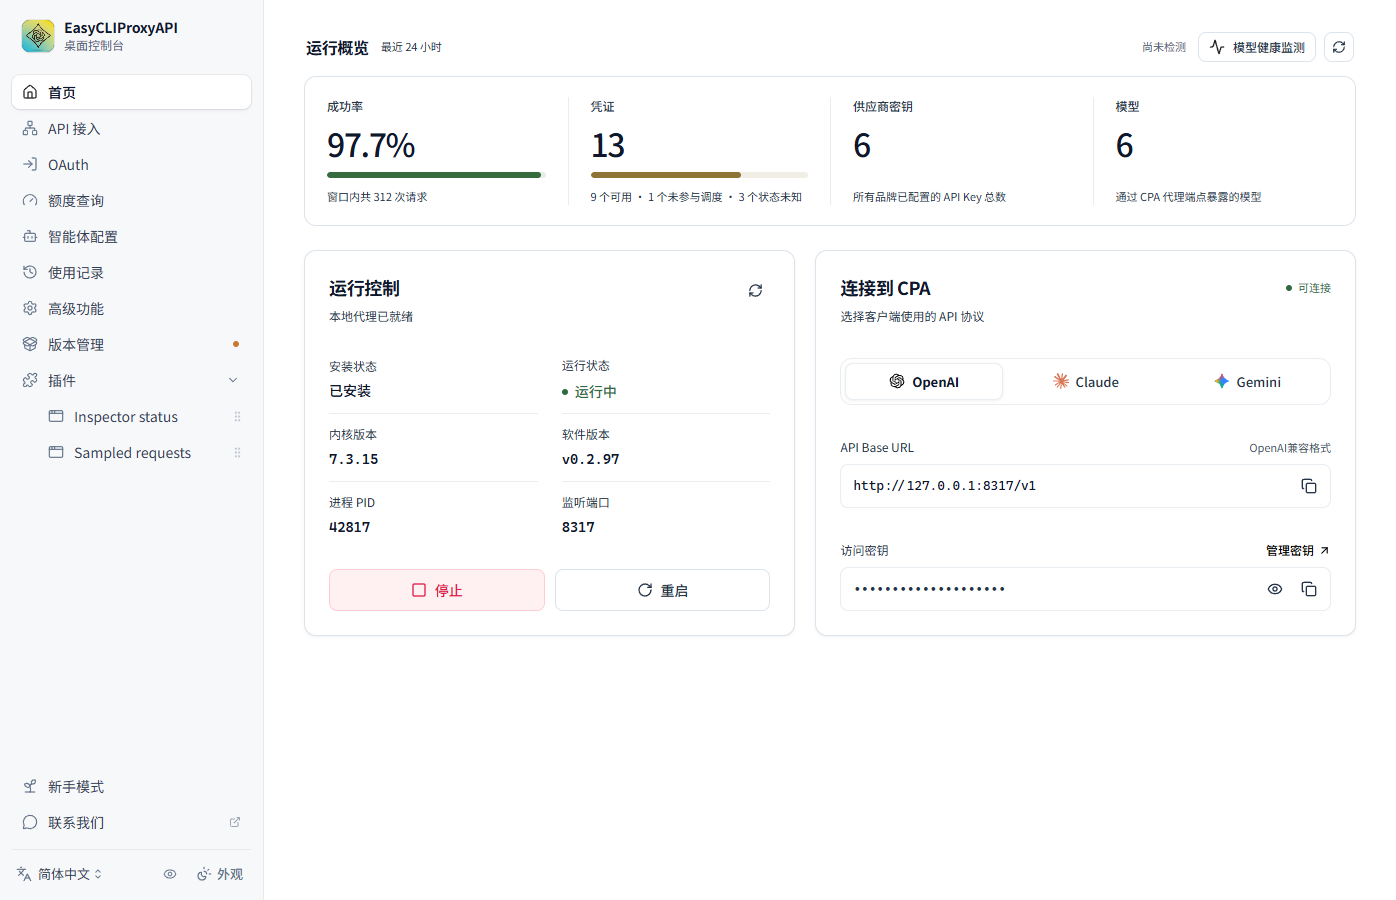This screenshot has height=900, width=1396.
Task: Open 高级功能 advanced features
Action: click(131, 308)
